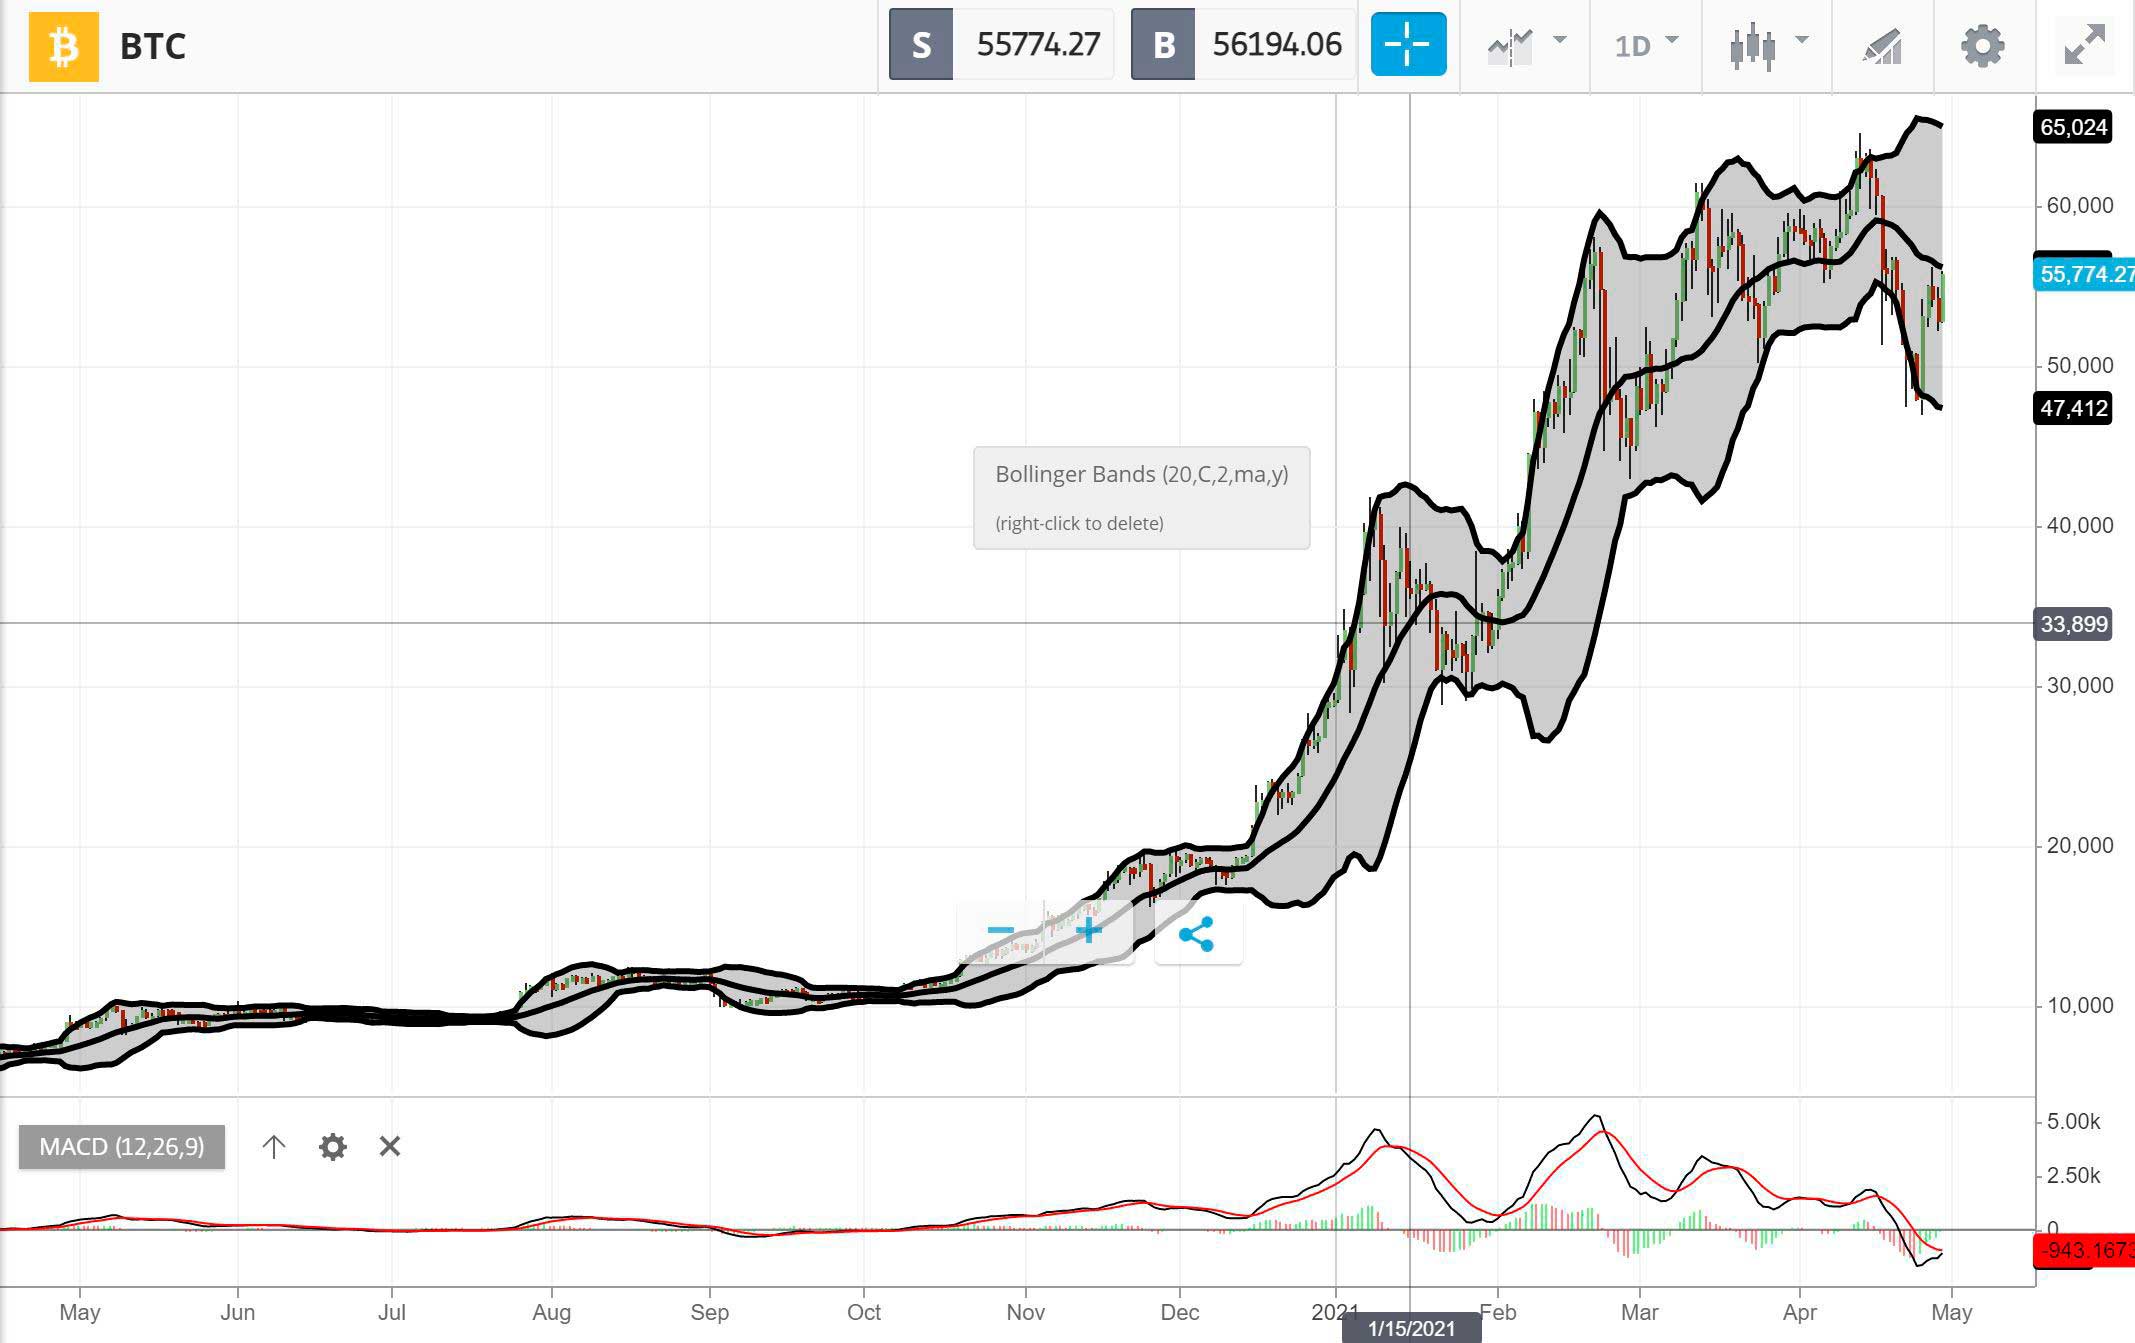Click the Aug label on time axis
Viewport: 2135px width, 1343px height.
point(551,1312)
